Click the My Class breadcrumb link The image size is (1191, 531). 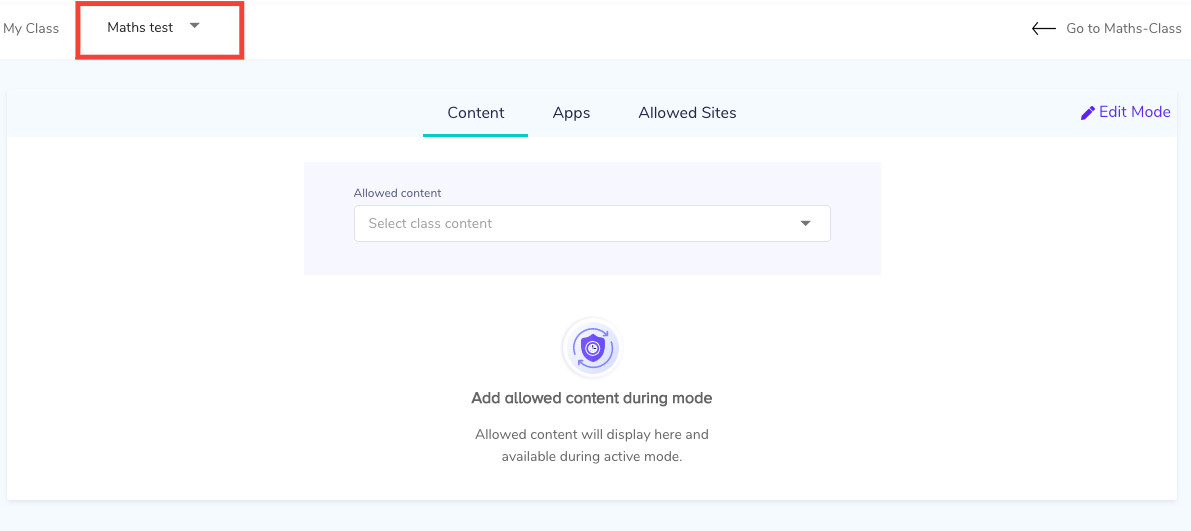tap(31, 29)
